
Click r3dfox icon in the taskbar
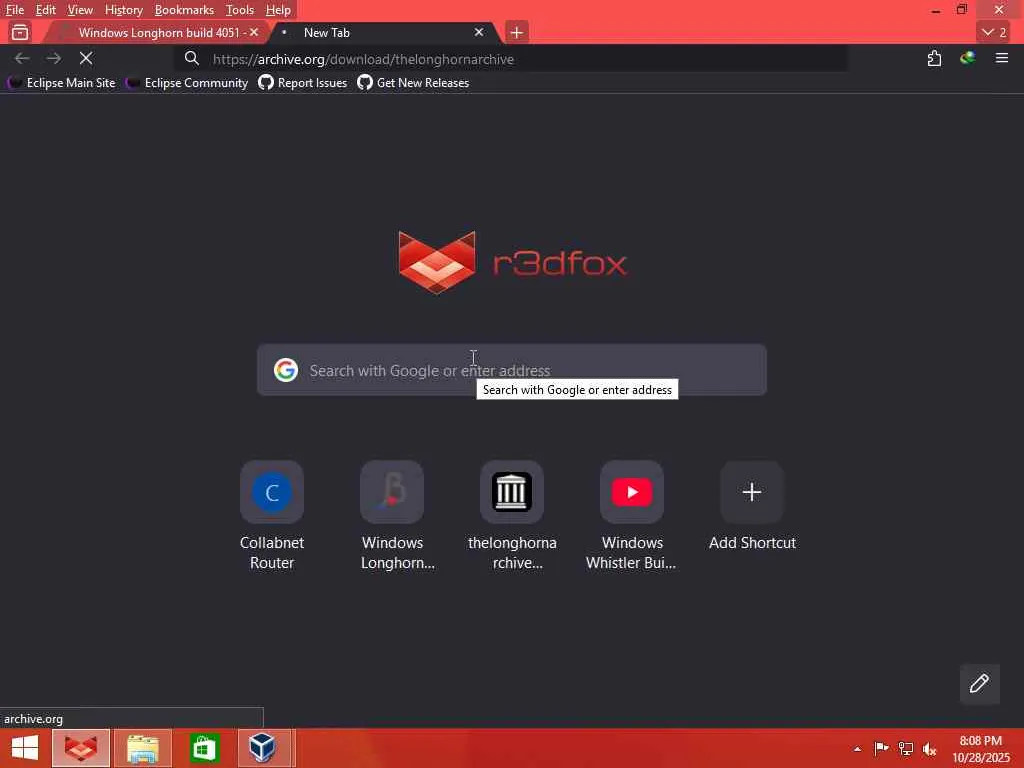(81, 748)
